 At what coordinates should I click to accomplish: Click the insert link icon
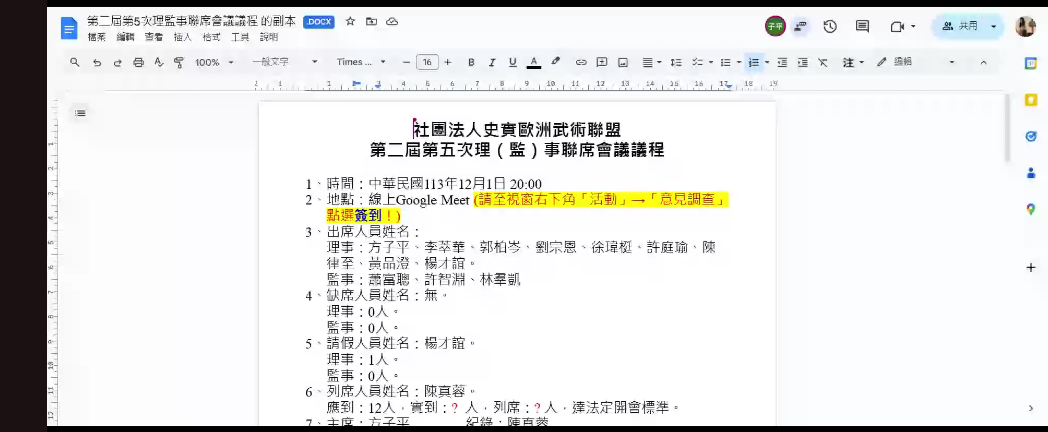580,62
